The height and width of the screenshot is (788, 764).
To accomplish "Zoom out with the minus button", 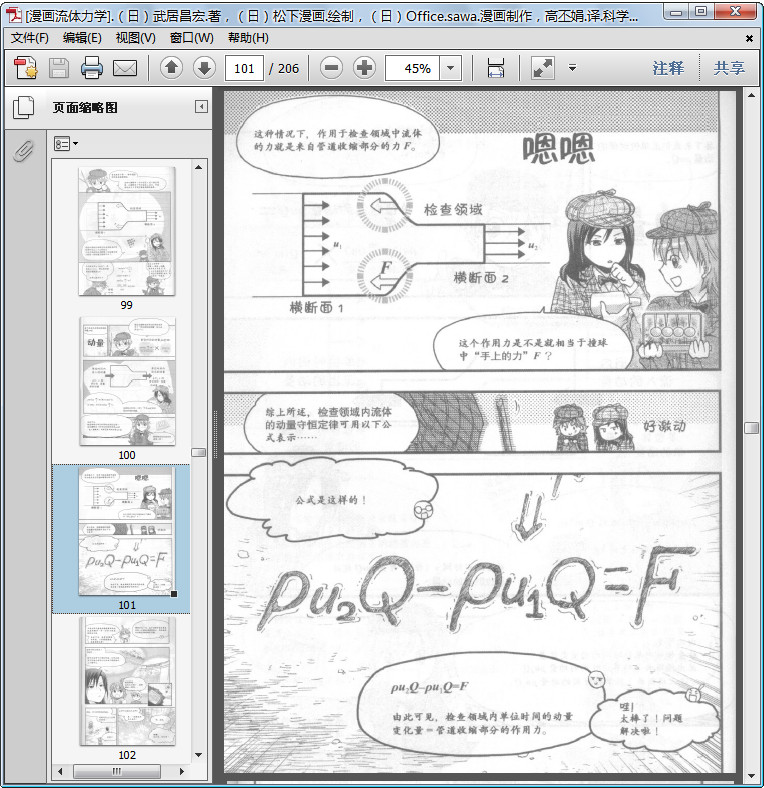I will point(332,67).
